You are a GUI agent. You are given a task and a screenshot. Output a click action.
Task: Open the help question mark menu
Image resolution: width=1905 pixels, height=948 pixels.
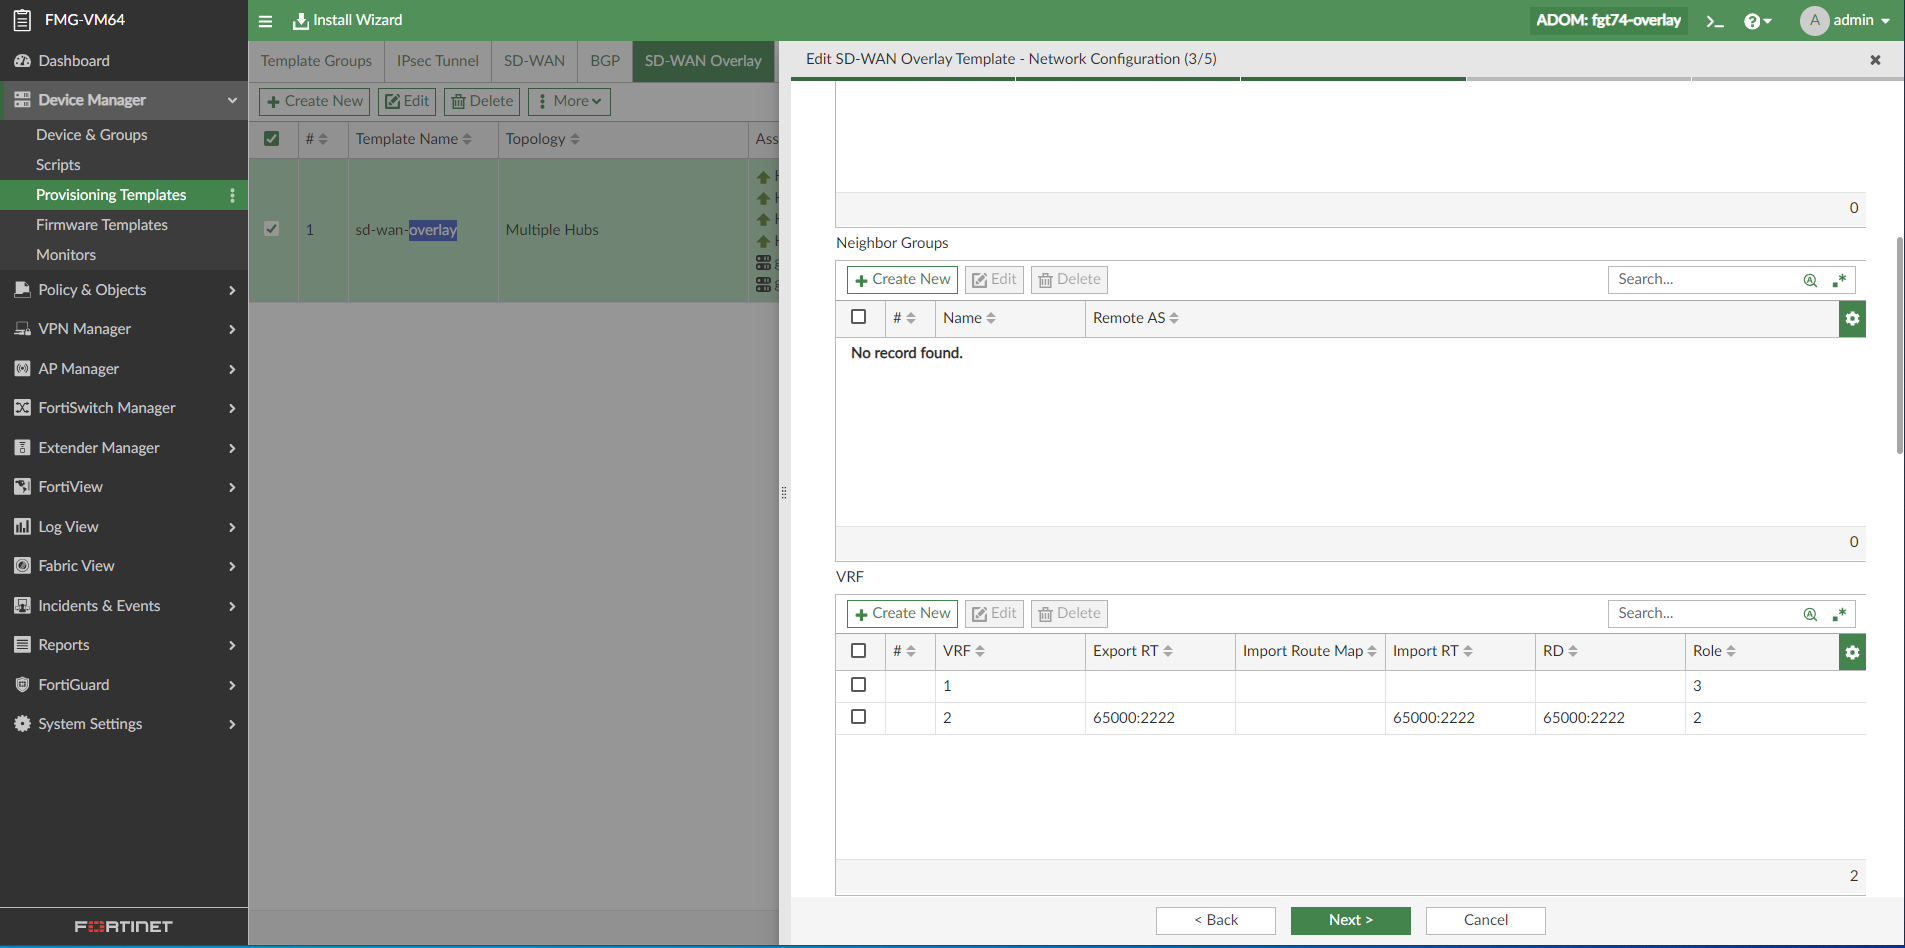click(x=1757, y=21)
